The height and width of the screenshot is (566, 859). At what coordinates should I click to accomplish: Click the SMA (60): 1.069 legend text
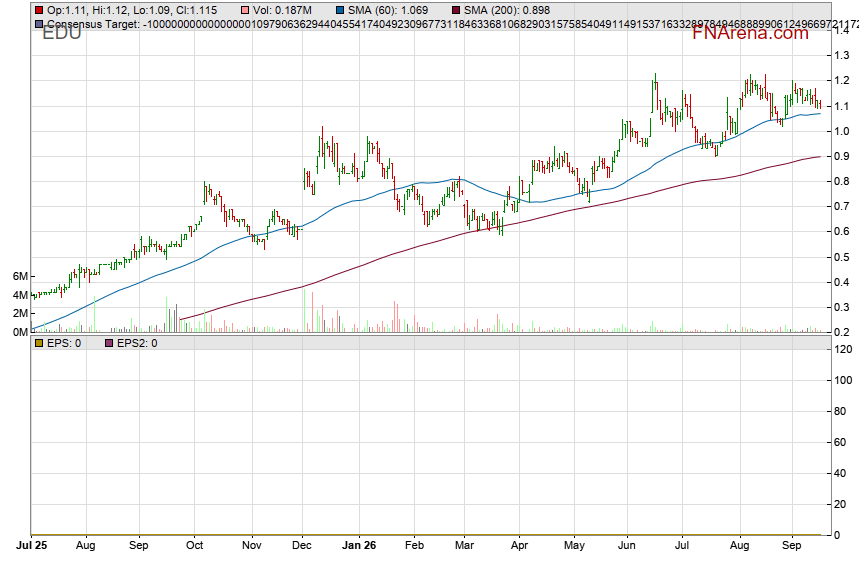point(388,10)
